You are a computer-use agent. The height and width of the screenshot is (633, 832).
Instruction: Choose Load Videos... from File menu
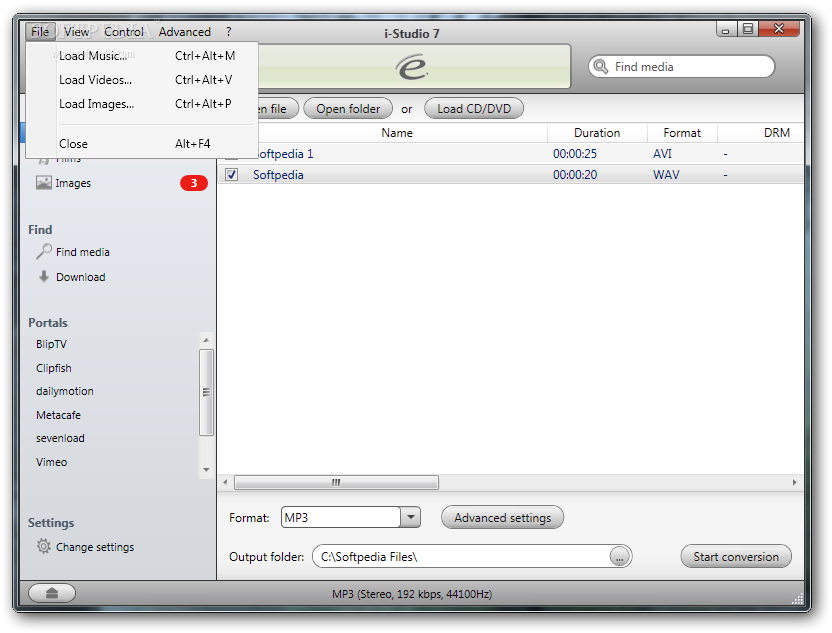pyautogui.click(x=142, y=80)
